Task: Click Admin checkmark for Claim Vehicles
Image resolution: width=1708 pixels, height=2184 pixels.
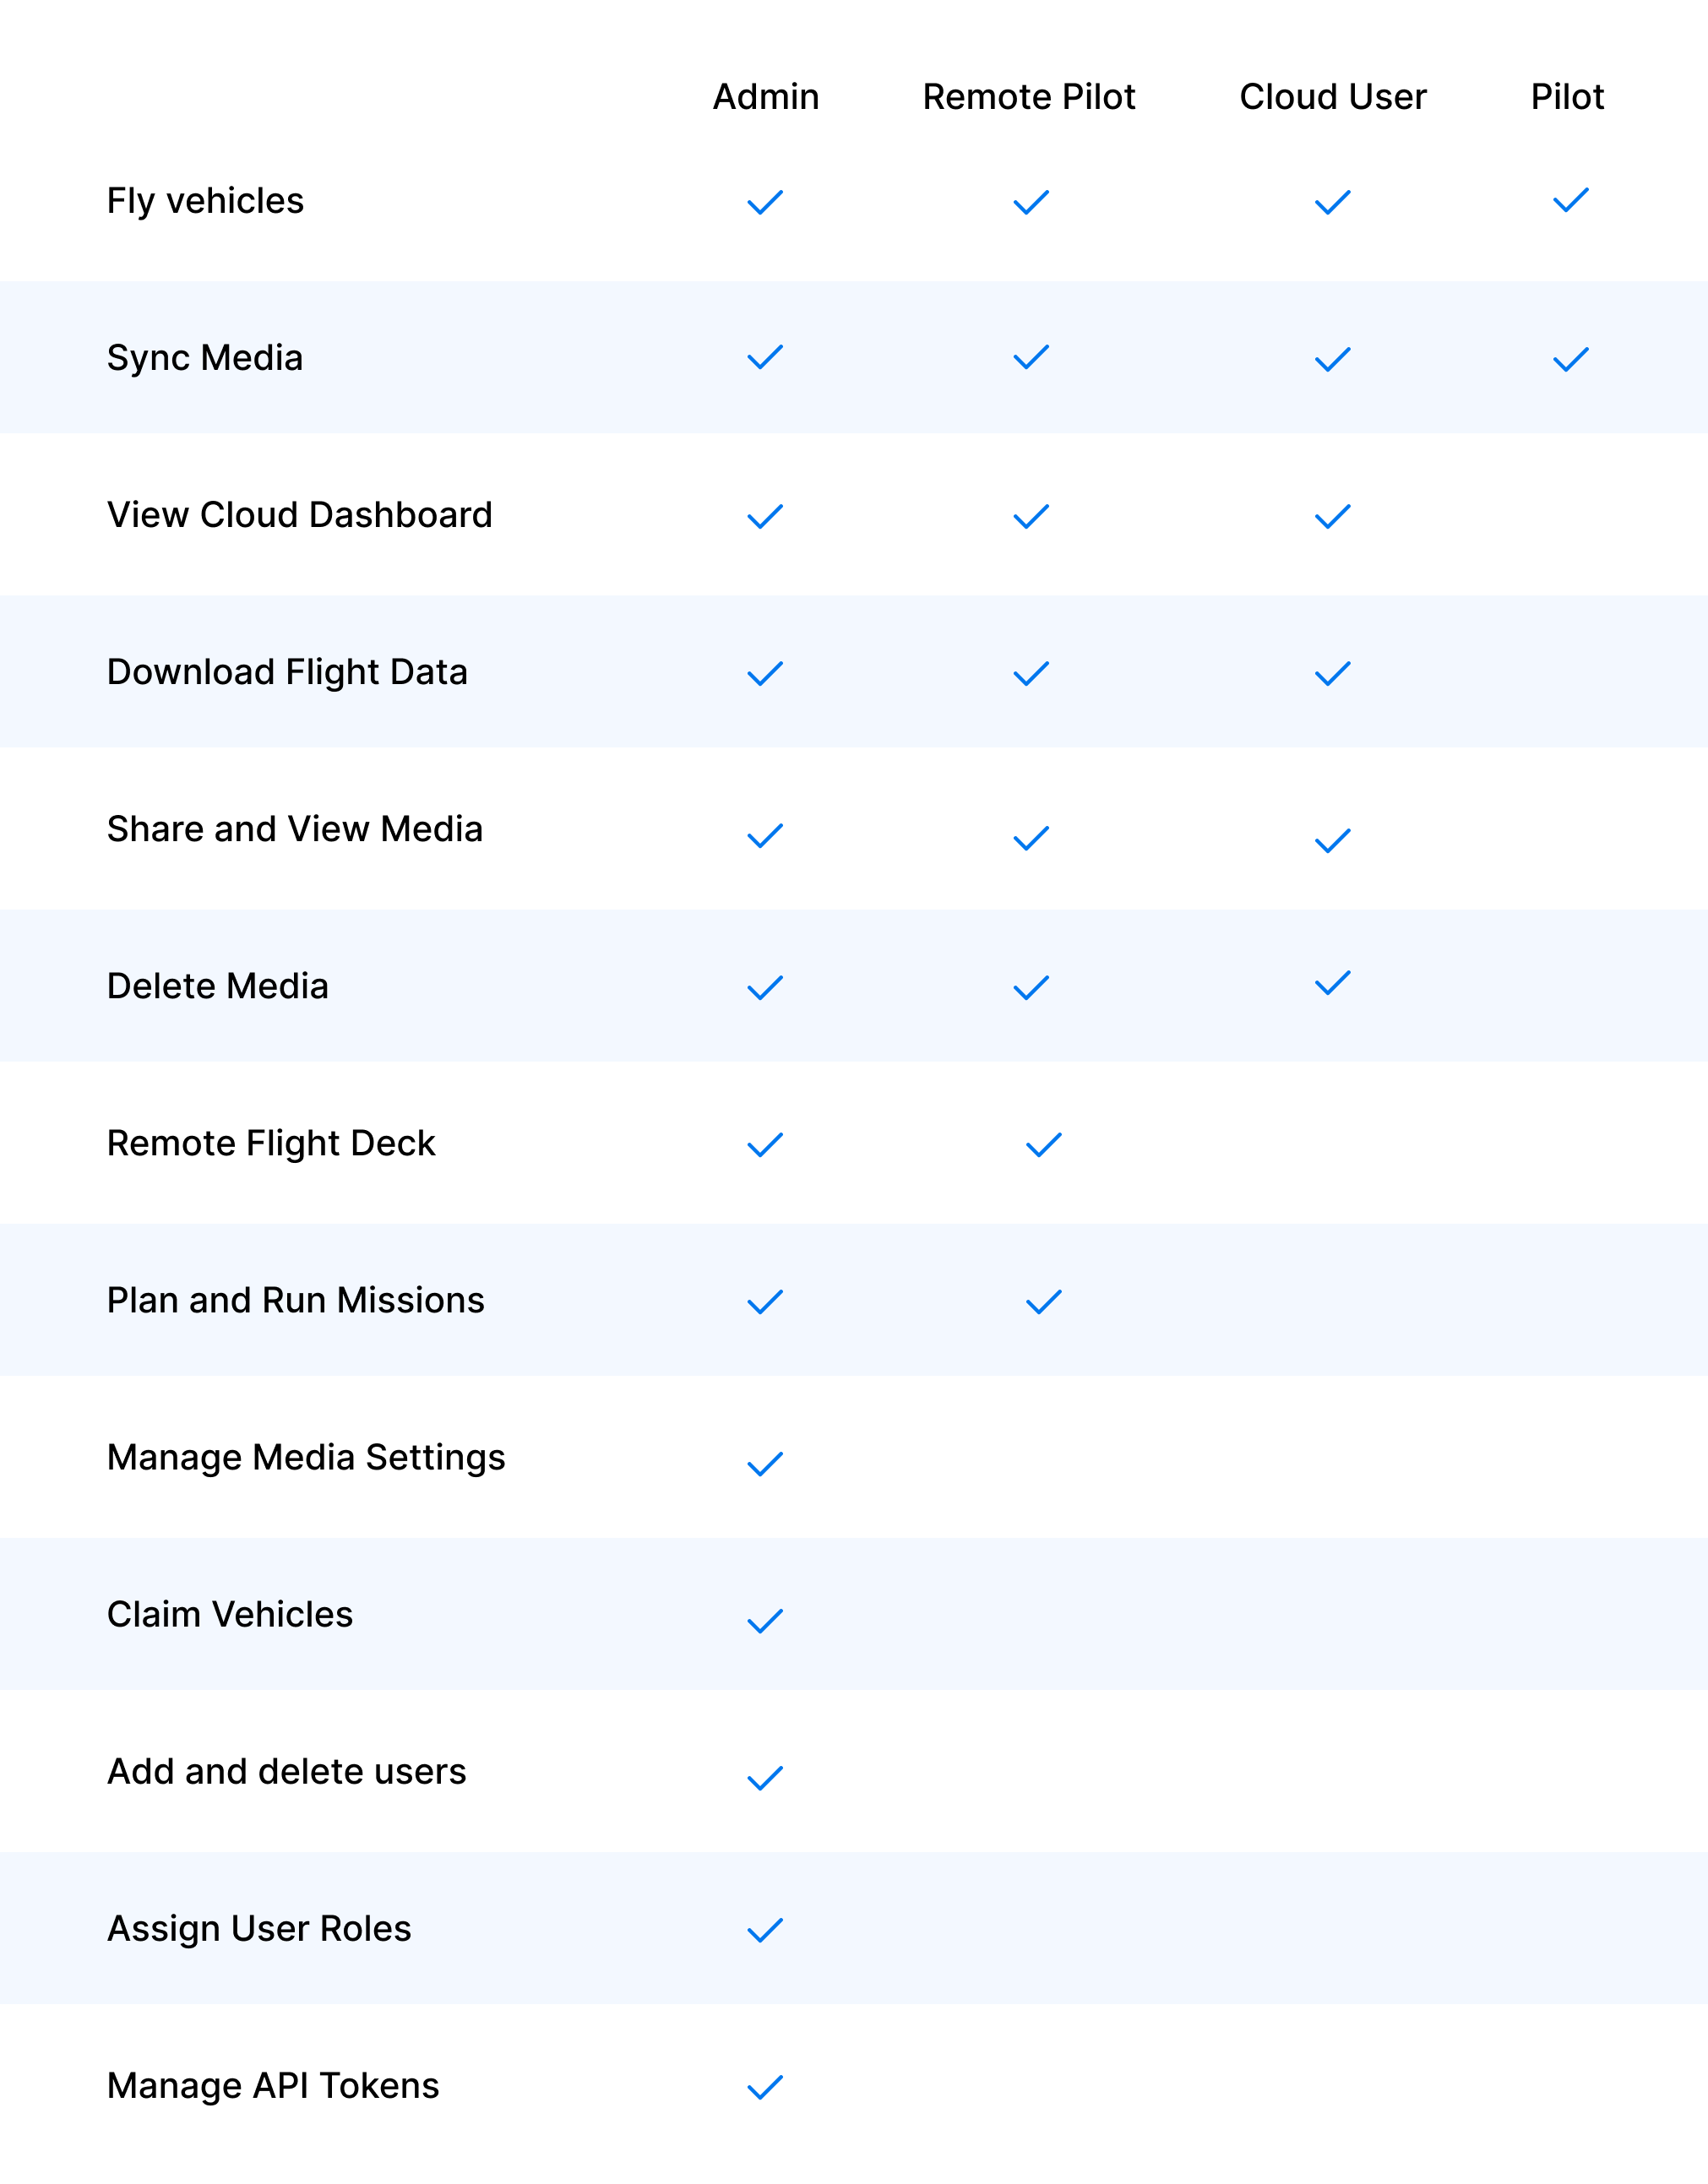Action: click(765, 1621)
